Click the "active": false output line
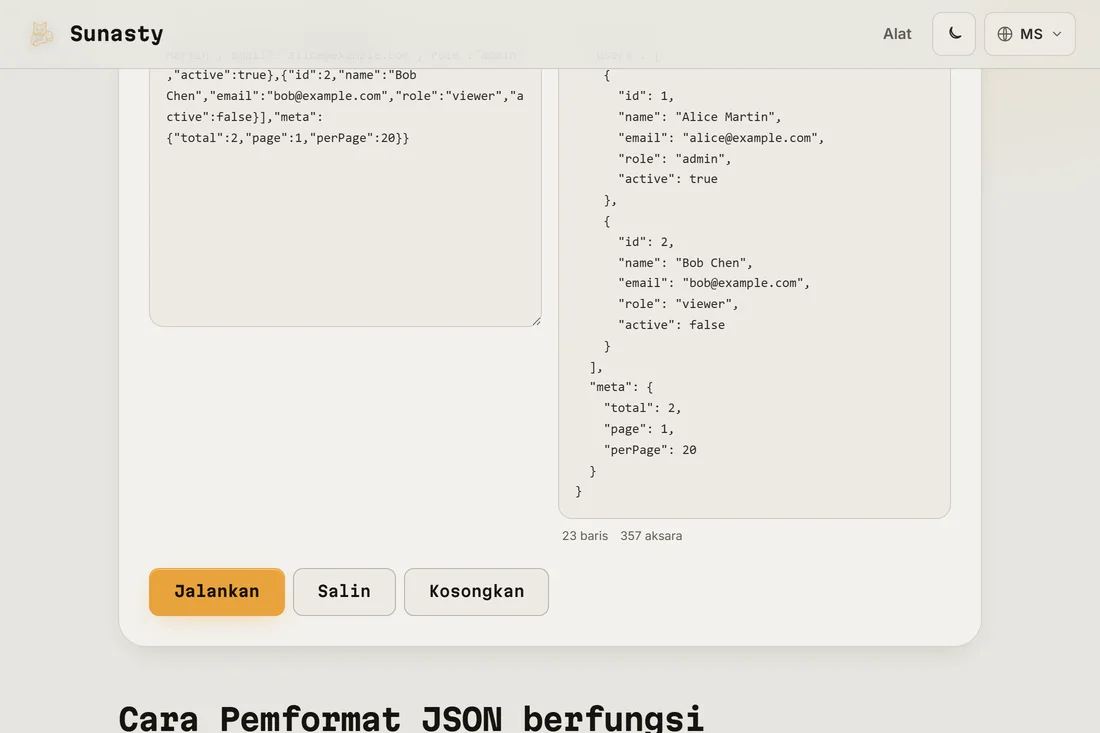Image resolution: width=1100 pixels, height=733 pixels. click(x=671, y=325)
